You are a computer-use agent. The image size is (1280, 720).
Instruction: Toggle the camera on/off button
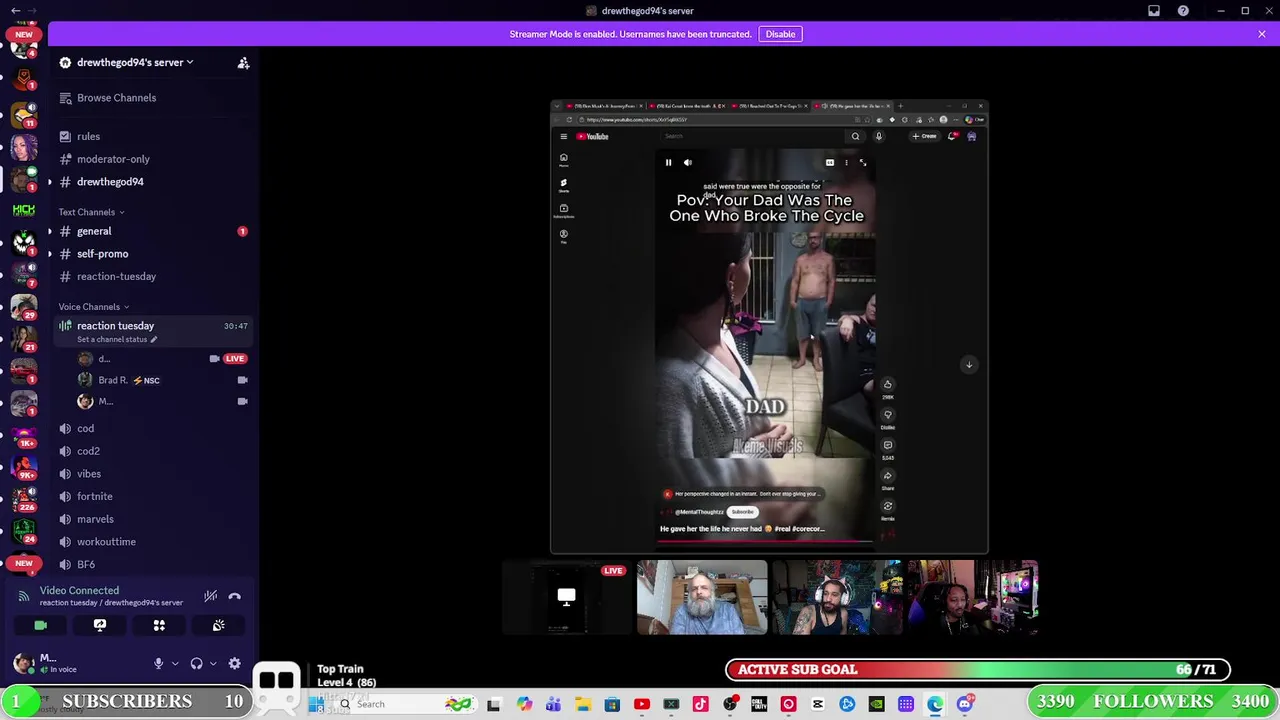[41, 625]
